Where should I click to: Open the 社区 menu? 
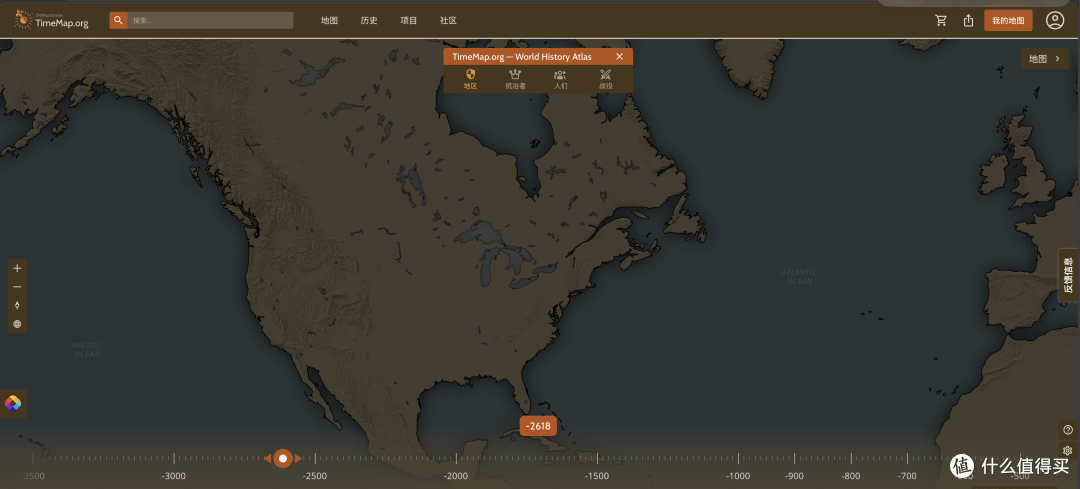point(448,21)
